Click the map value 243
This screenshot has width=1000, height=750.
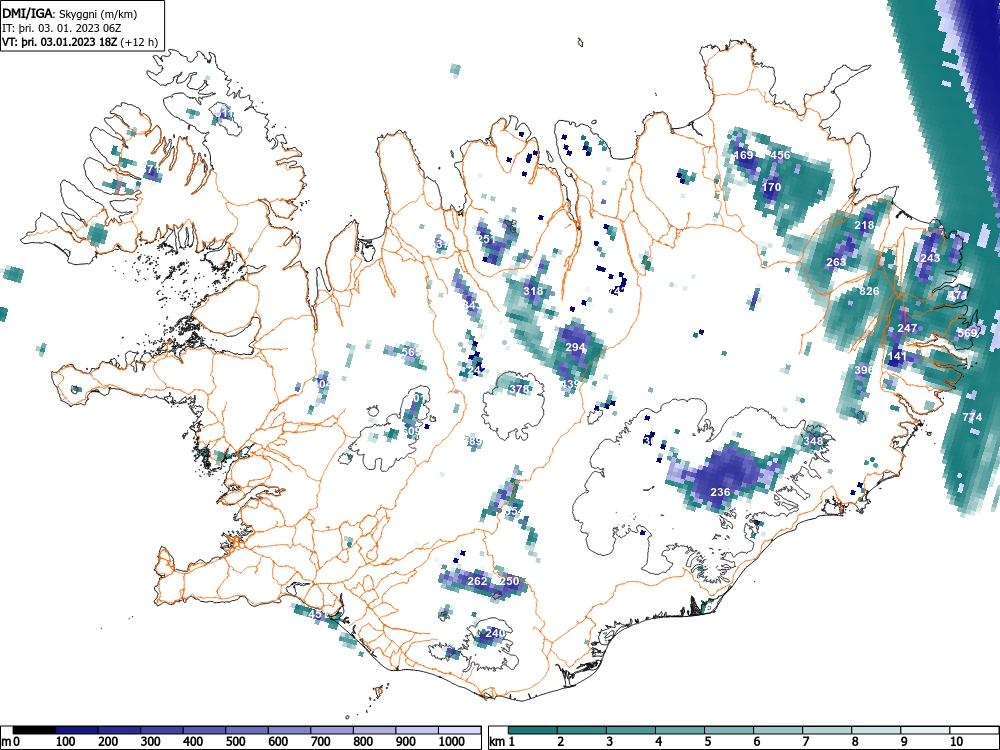(930, 258)
